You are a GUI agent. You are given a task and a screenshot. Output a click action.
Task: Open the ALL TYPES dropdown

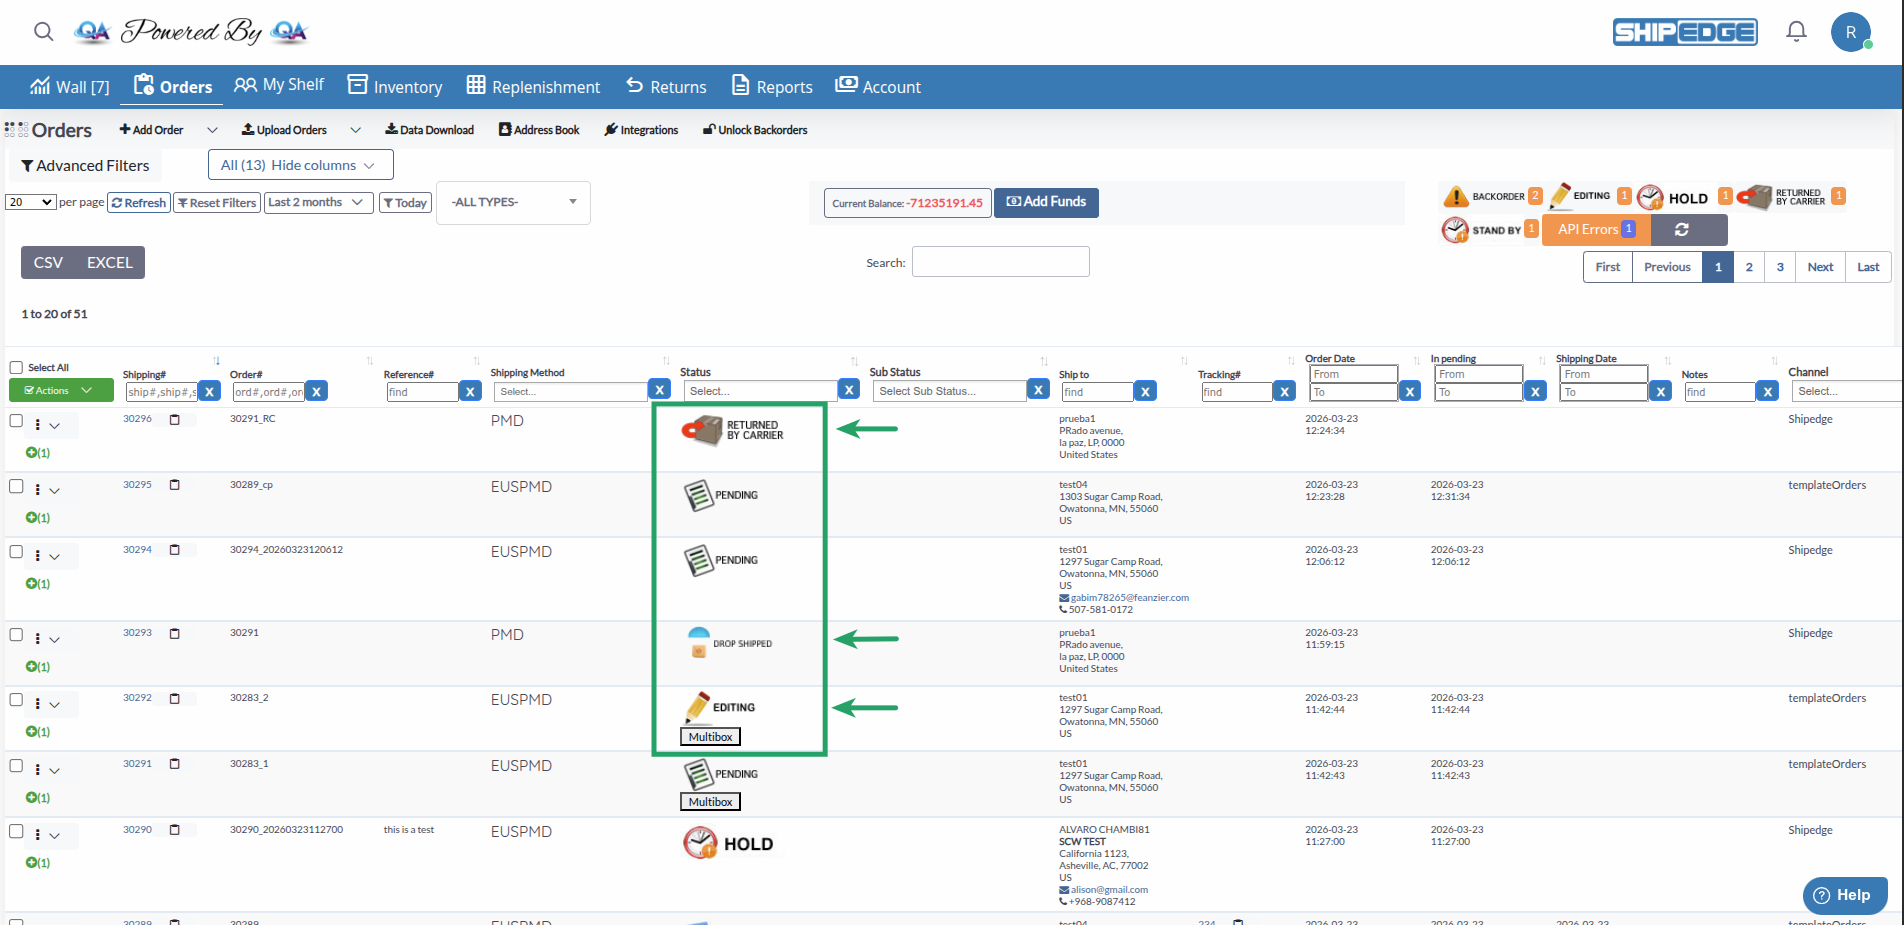pos(513,202)
